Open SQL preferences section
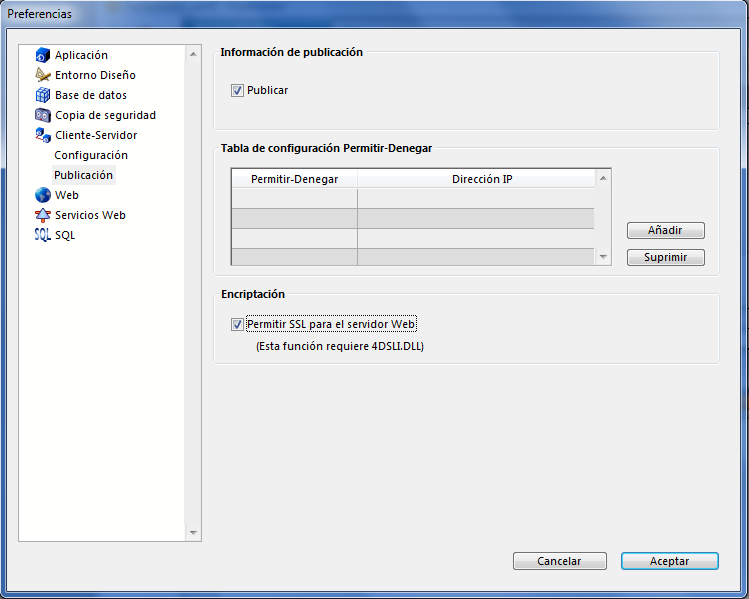Image resolution: width=749 pixels, height=599 pixels. [65, 235]
